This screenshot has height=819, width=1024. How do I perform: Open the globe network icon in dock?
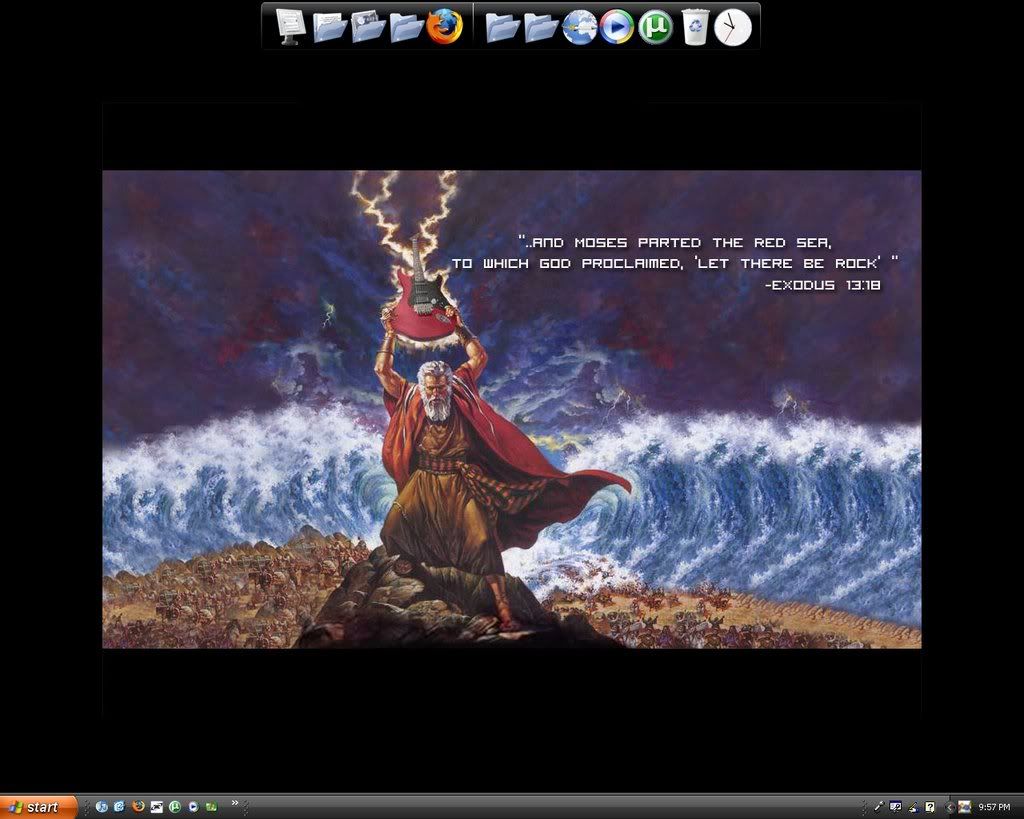pyautogui.click(x=579, y=27)
